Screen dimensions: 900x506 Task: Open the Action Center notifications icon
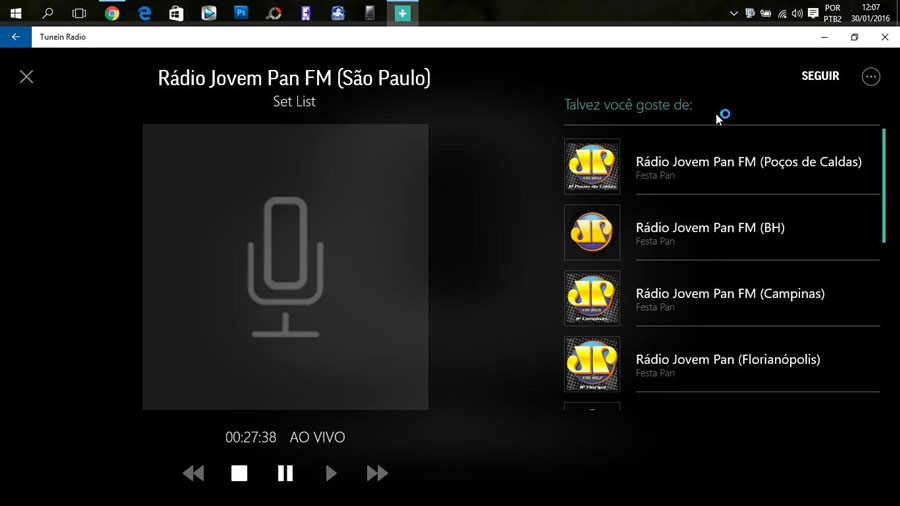pyautogui.click(x=813, y=13)
